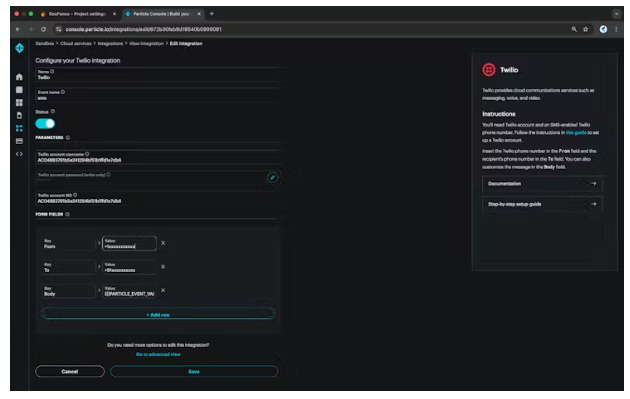
Task: Click info icon beside Twilio account password
Action: point(108,174)
